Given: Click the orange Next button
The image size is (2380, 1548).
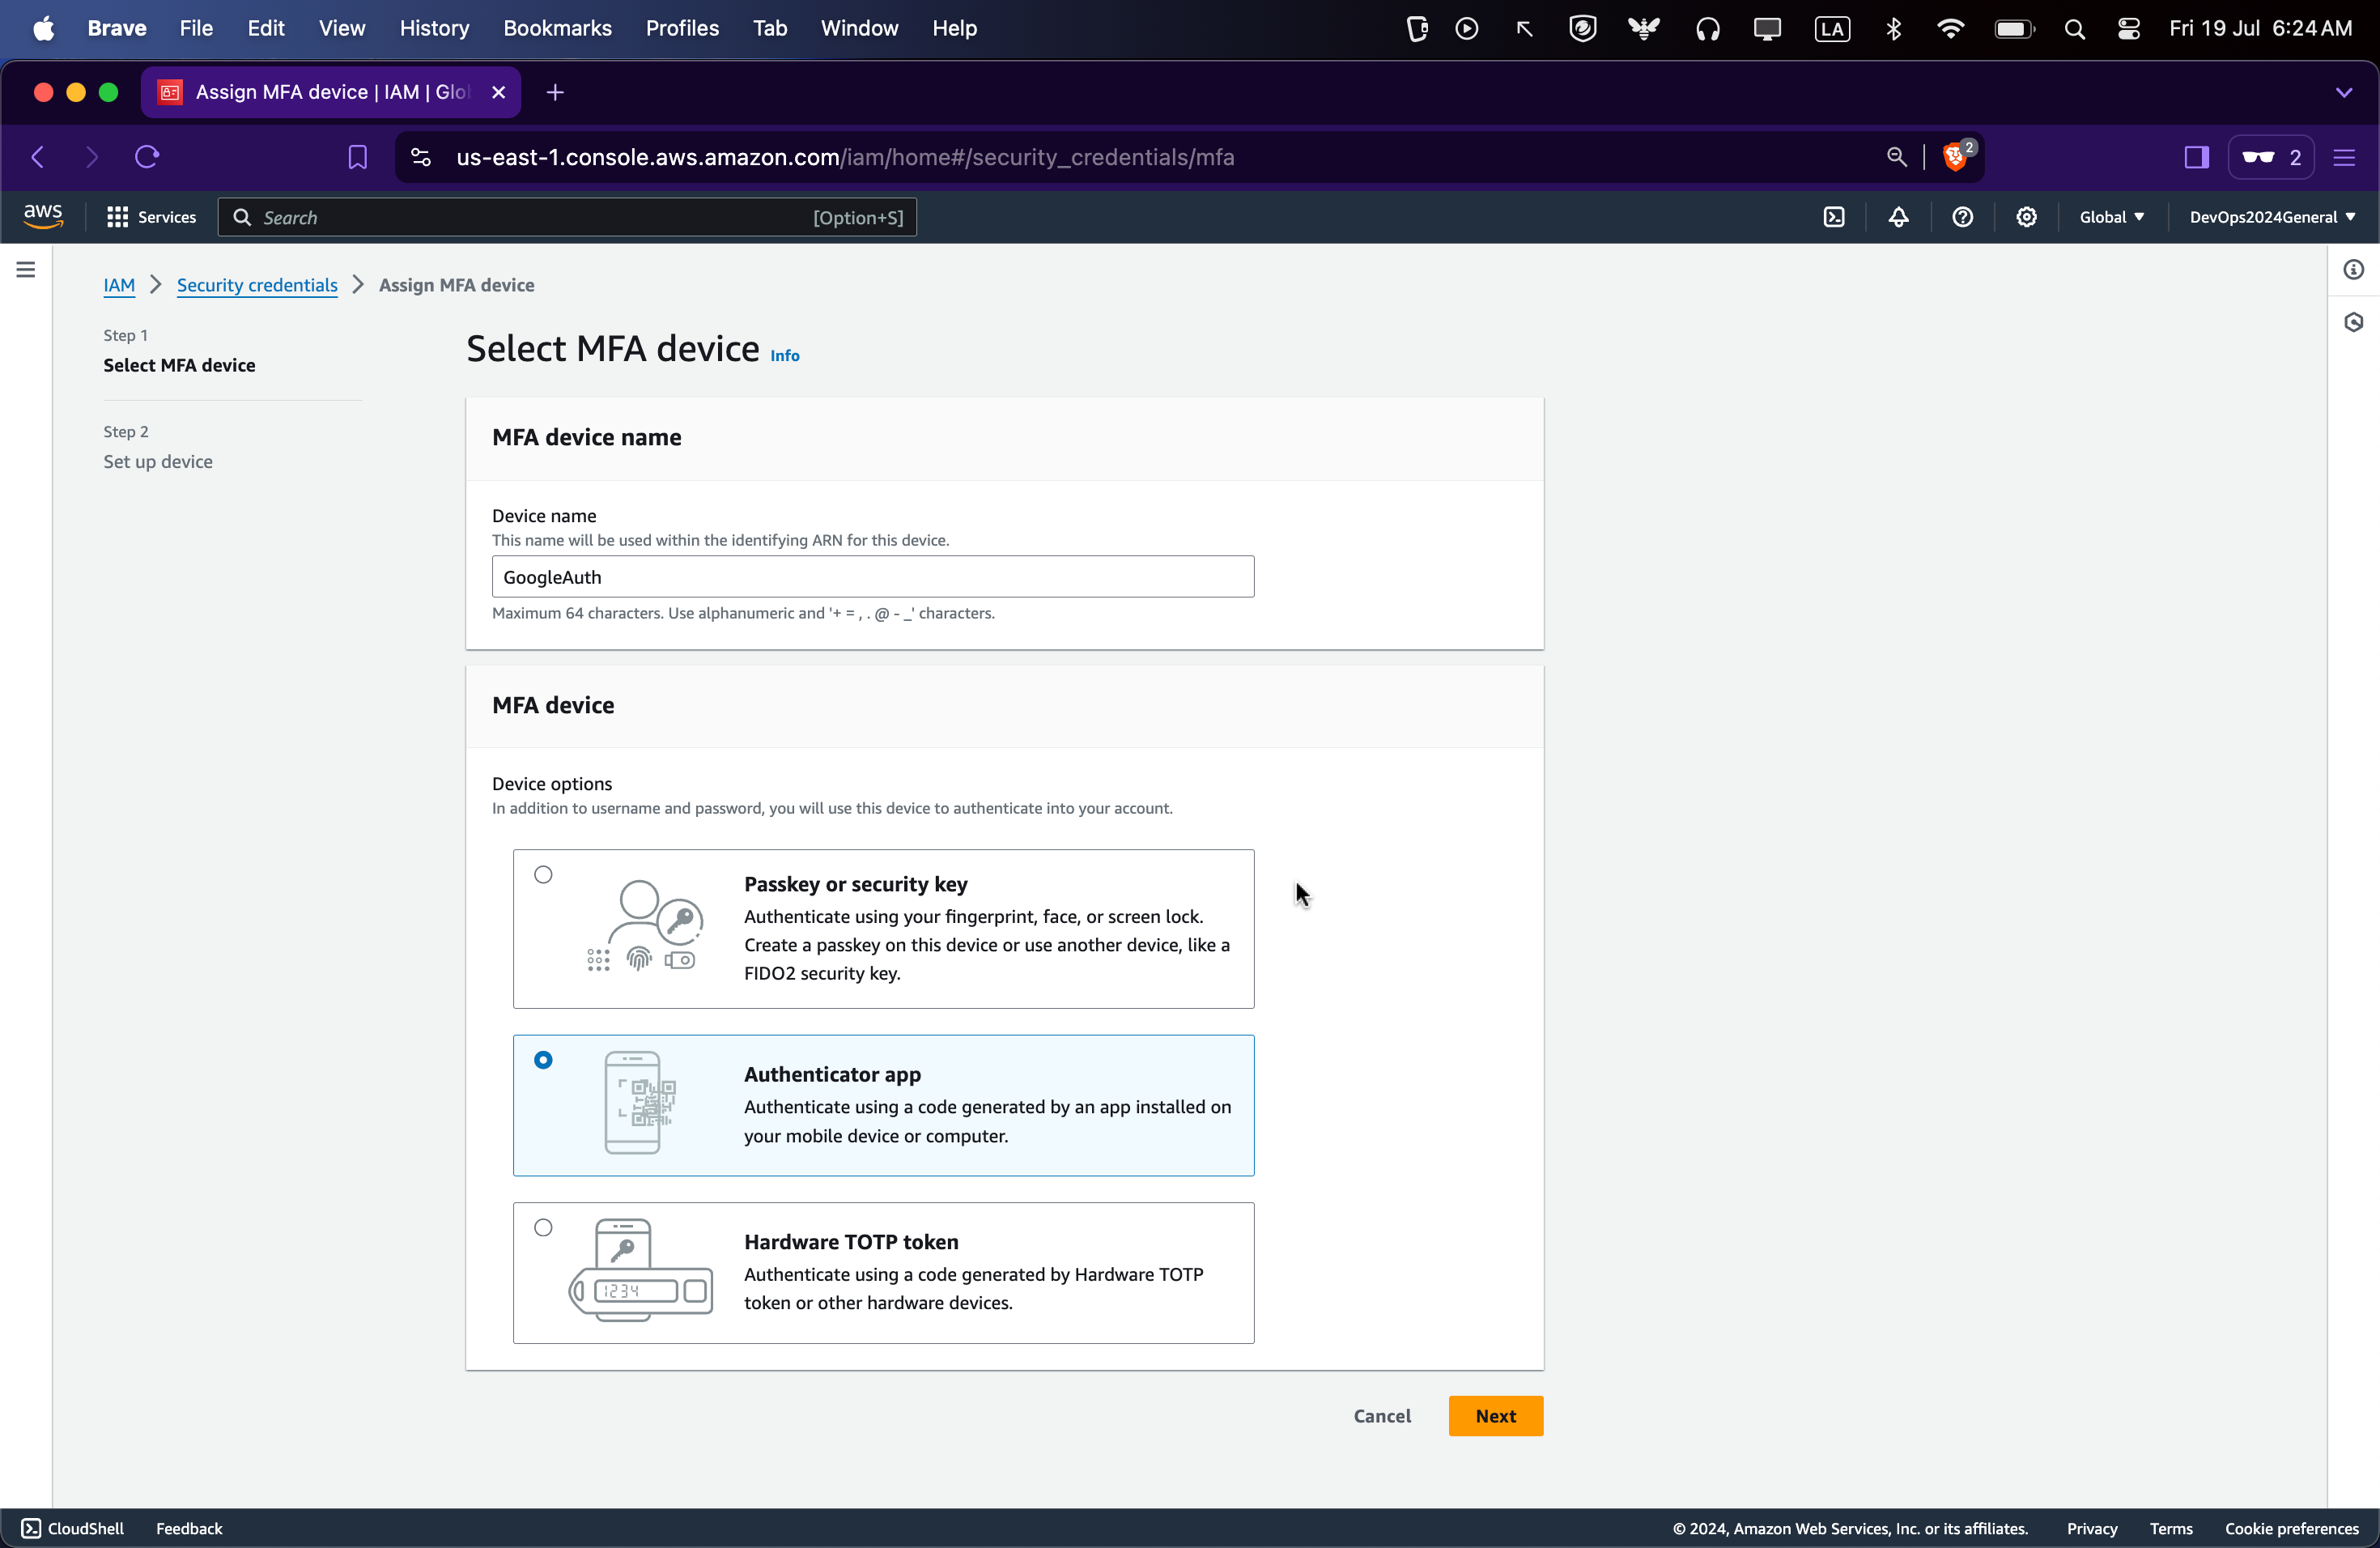Looking at the screenshot, I should pyautogui.click(x=1495, y=1416).
